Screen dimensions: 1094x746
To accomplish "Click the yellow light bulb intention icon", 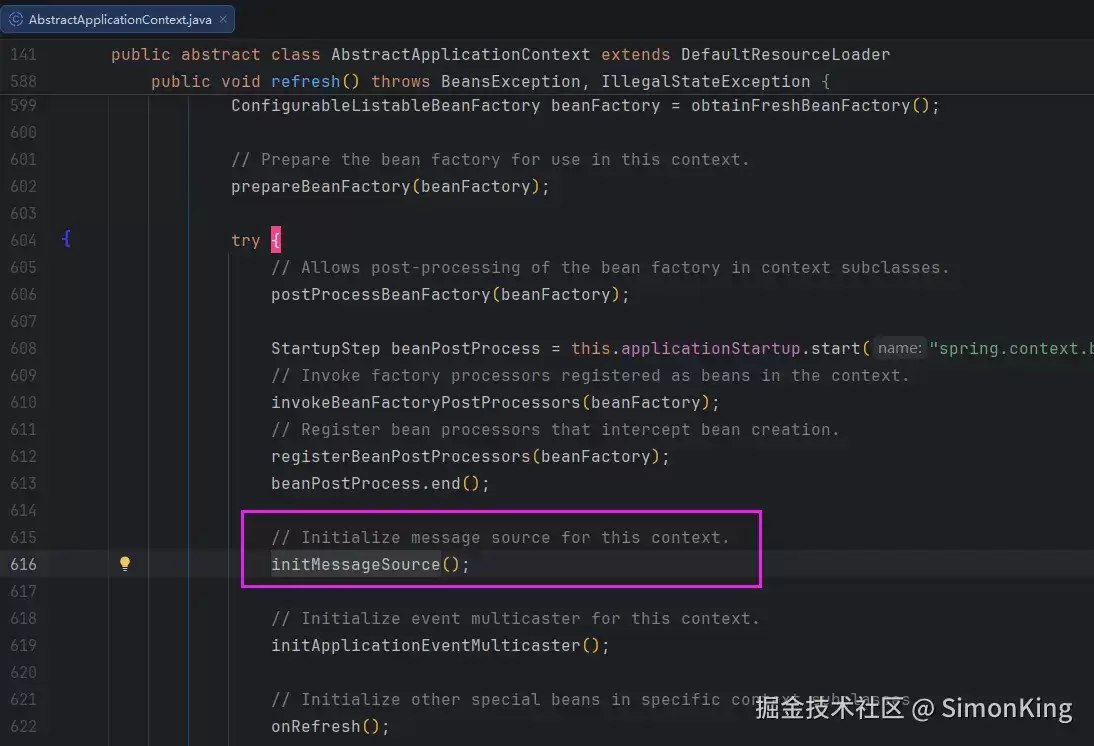I will click(125, 564).
